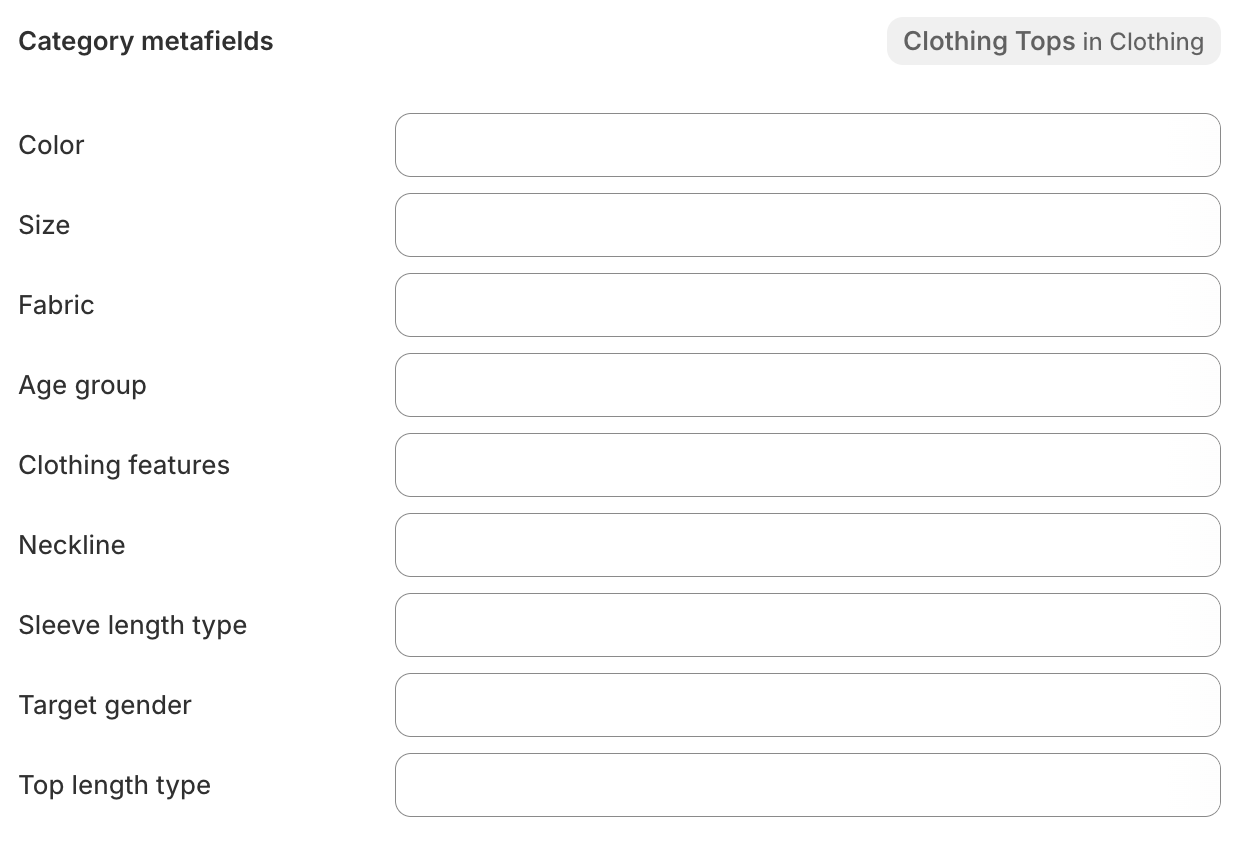This screenshot has height=842, width=1236.
Task: Click the Fabric metafield input
Action: [x=808, y=305]
